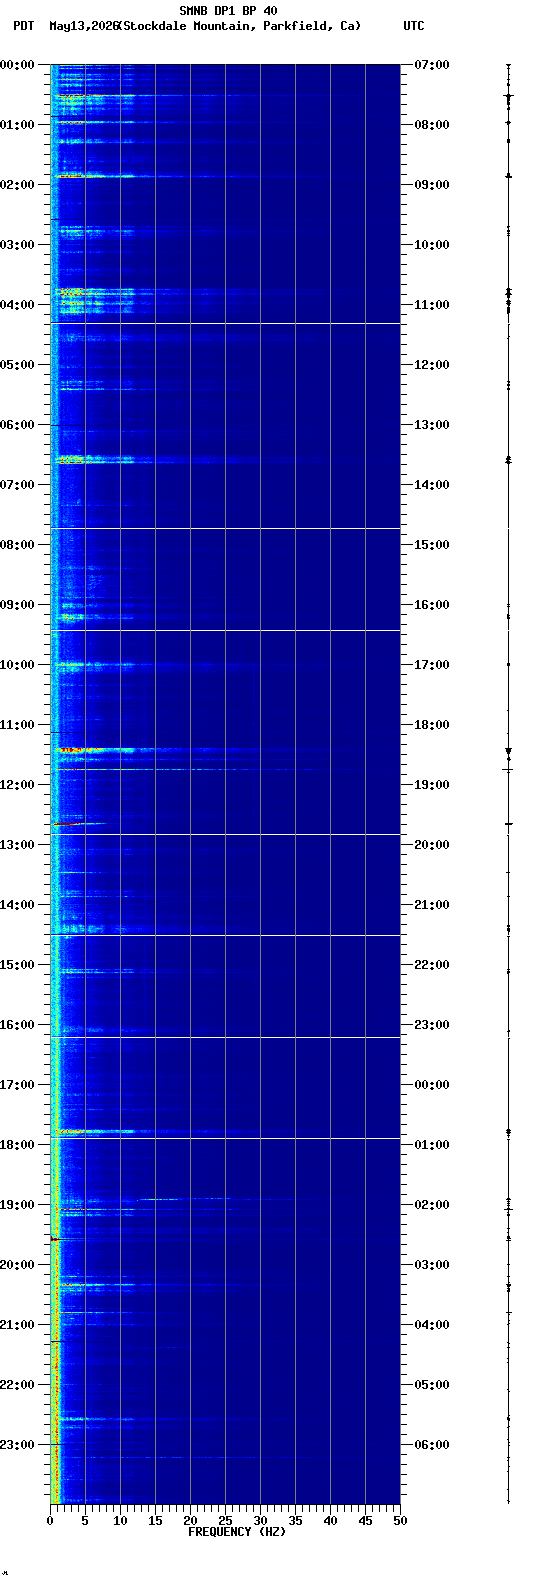552x1584 pixels.
Task: Click the UTC time label "08:00"
Action: coord(432,125)
